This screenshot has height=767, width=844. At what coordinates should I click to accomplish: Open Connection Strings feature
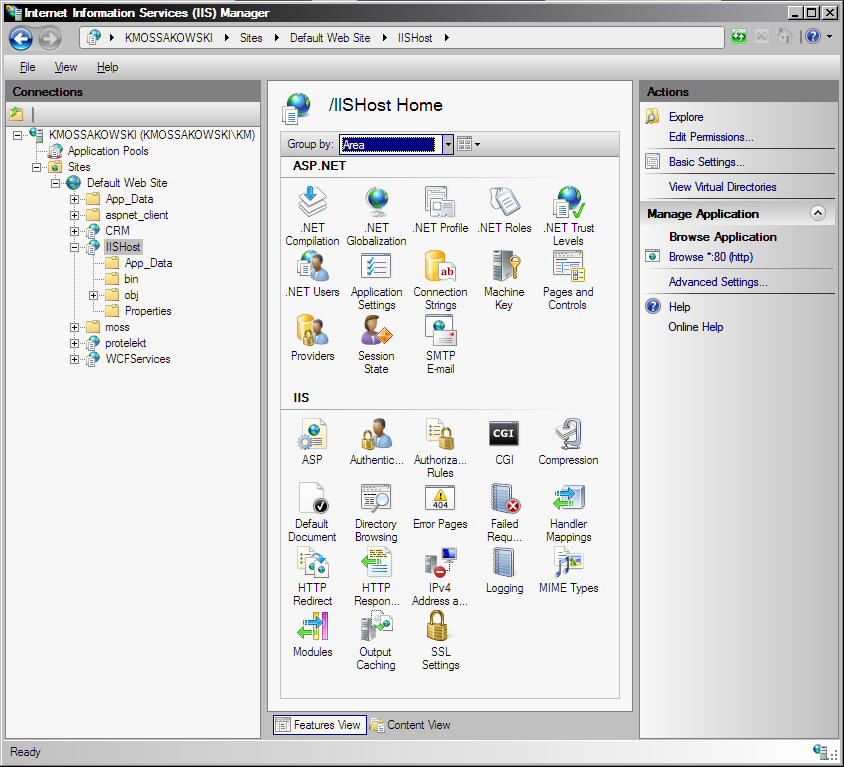coord(440,280)
